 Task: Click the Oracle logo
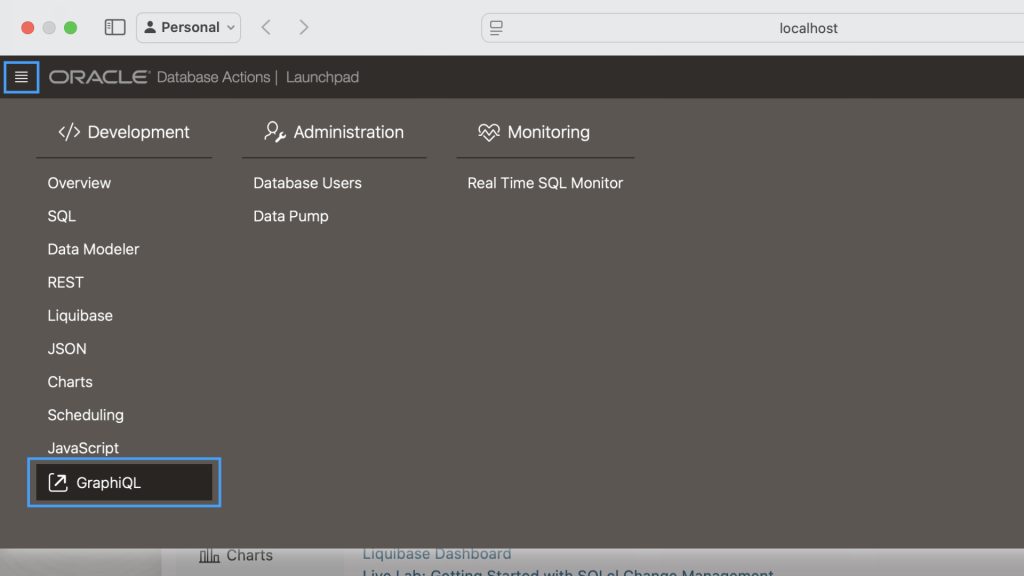99,77
